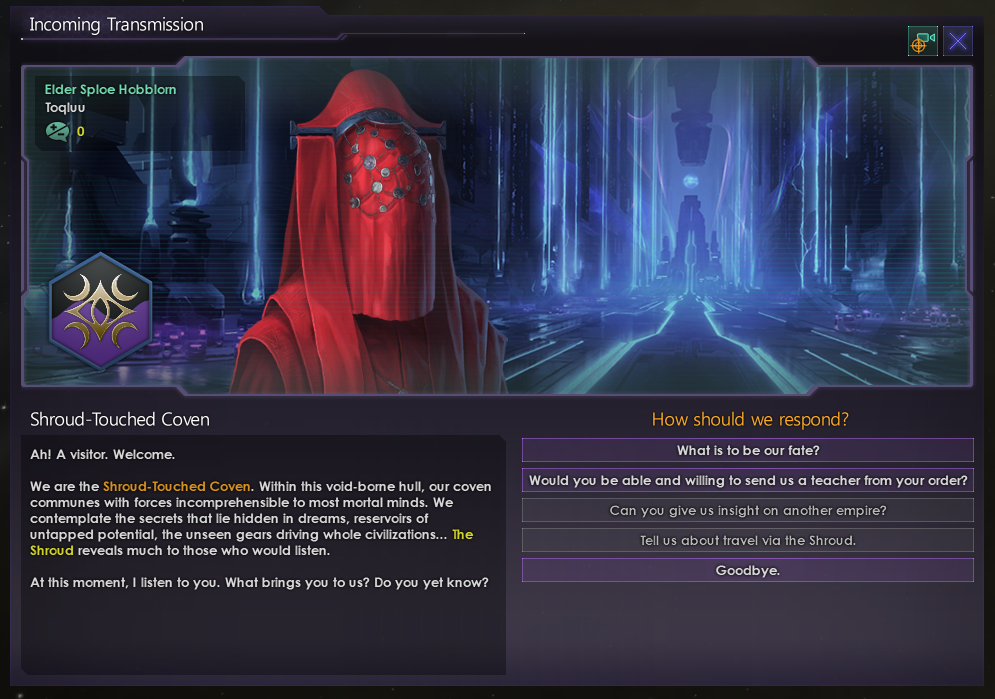Click the "How should we respond?" header
The image size is (995, 699).
[x=750, y=419]
